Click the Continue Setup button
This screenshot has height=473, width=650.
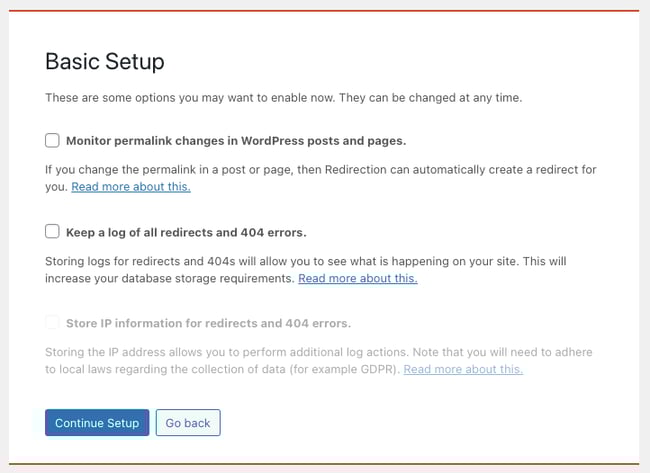(x=97, y=423)
